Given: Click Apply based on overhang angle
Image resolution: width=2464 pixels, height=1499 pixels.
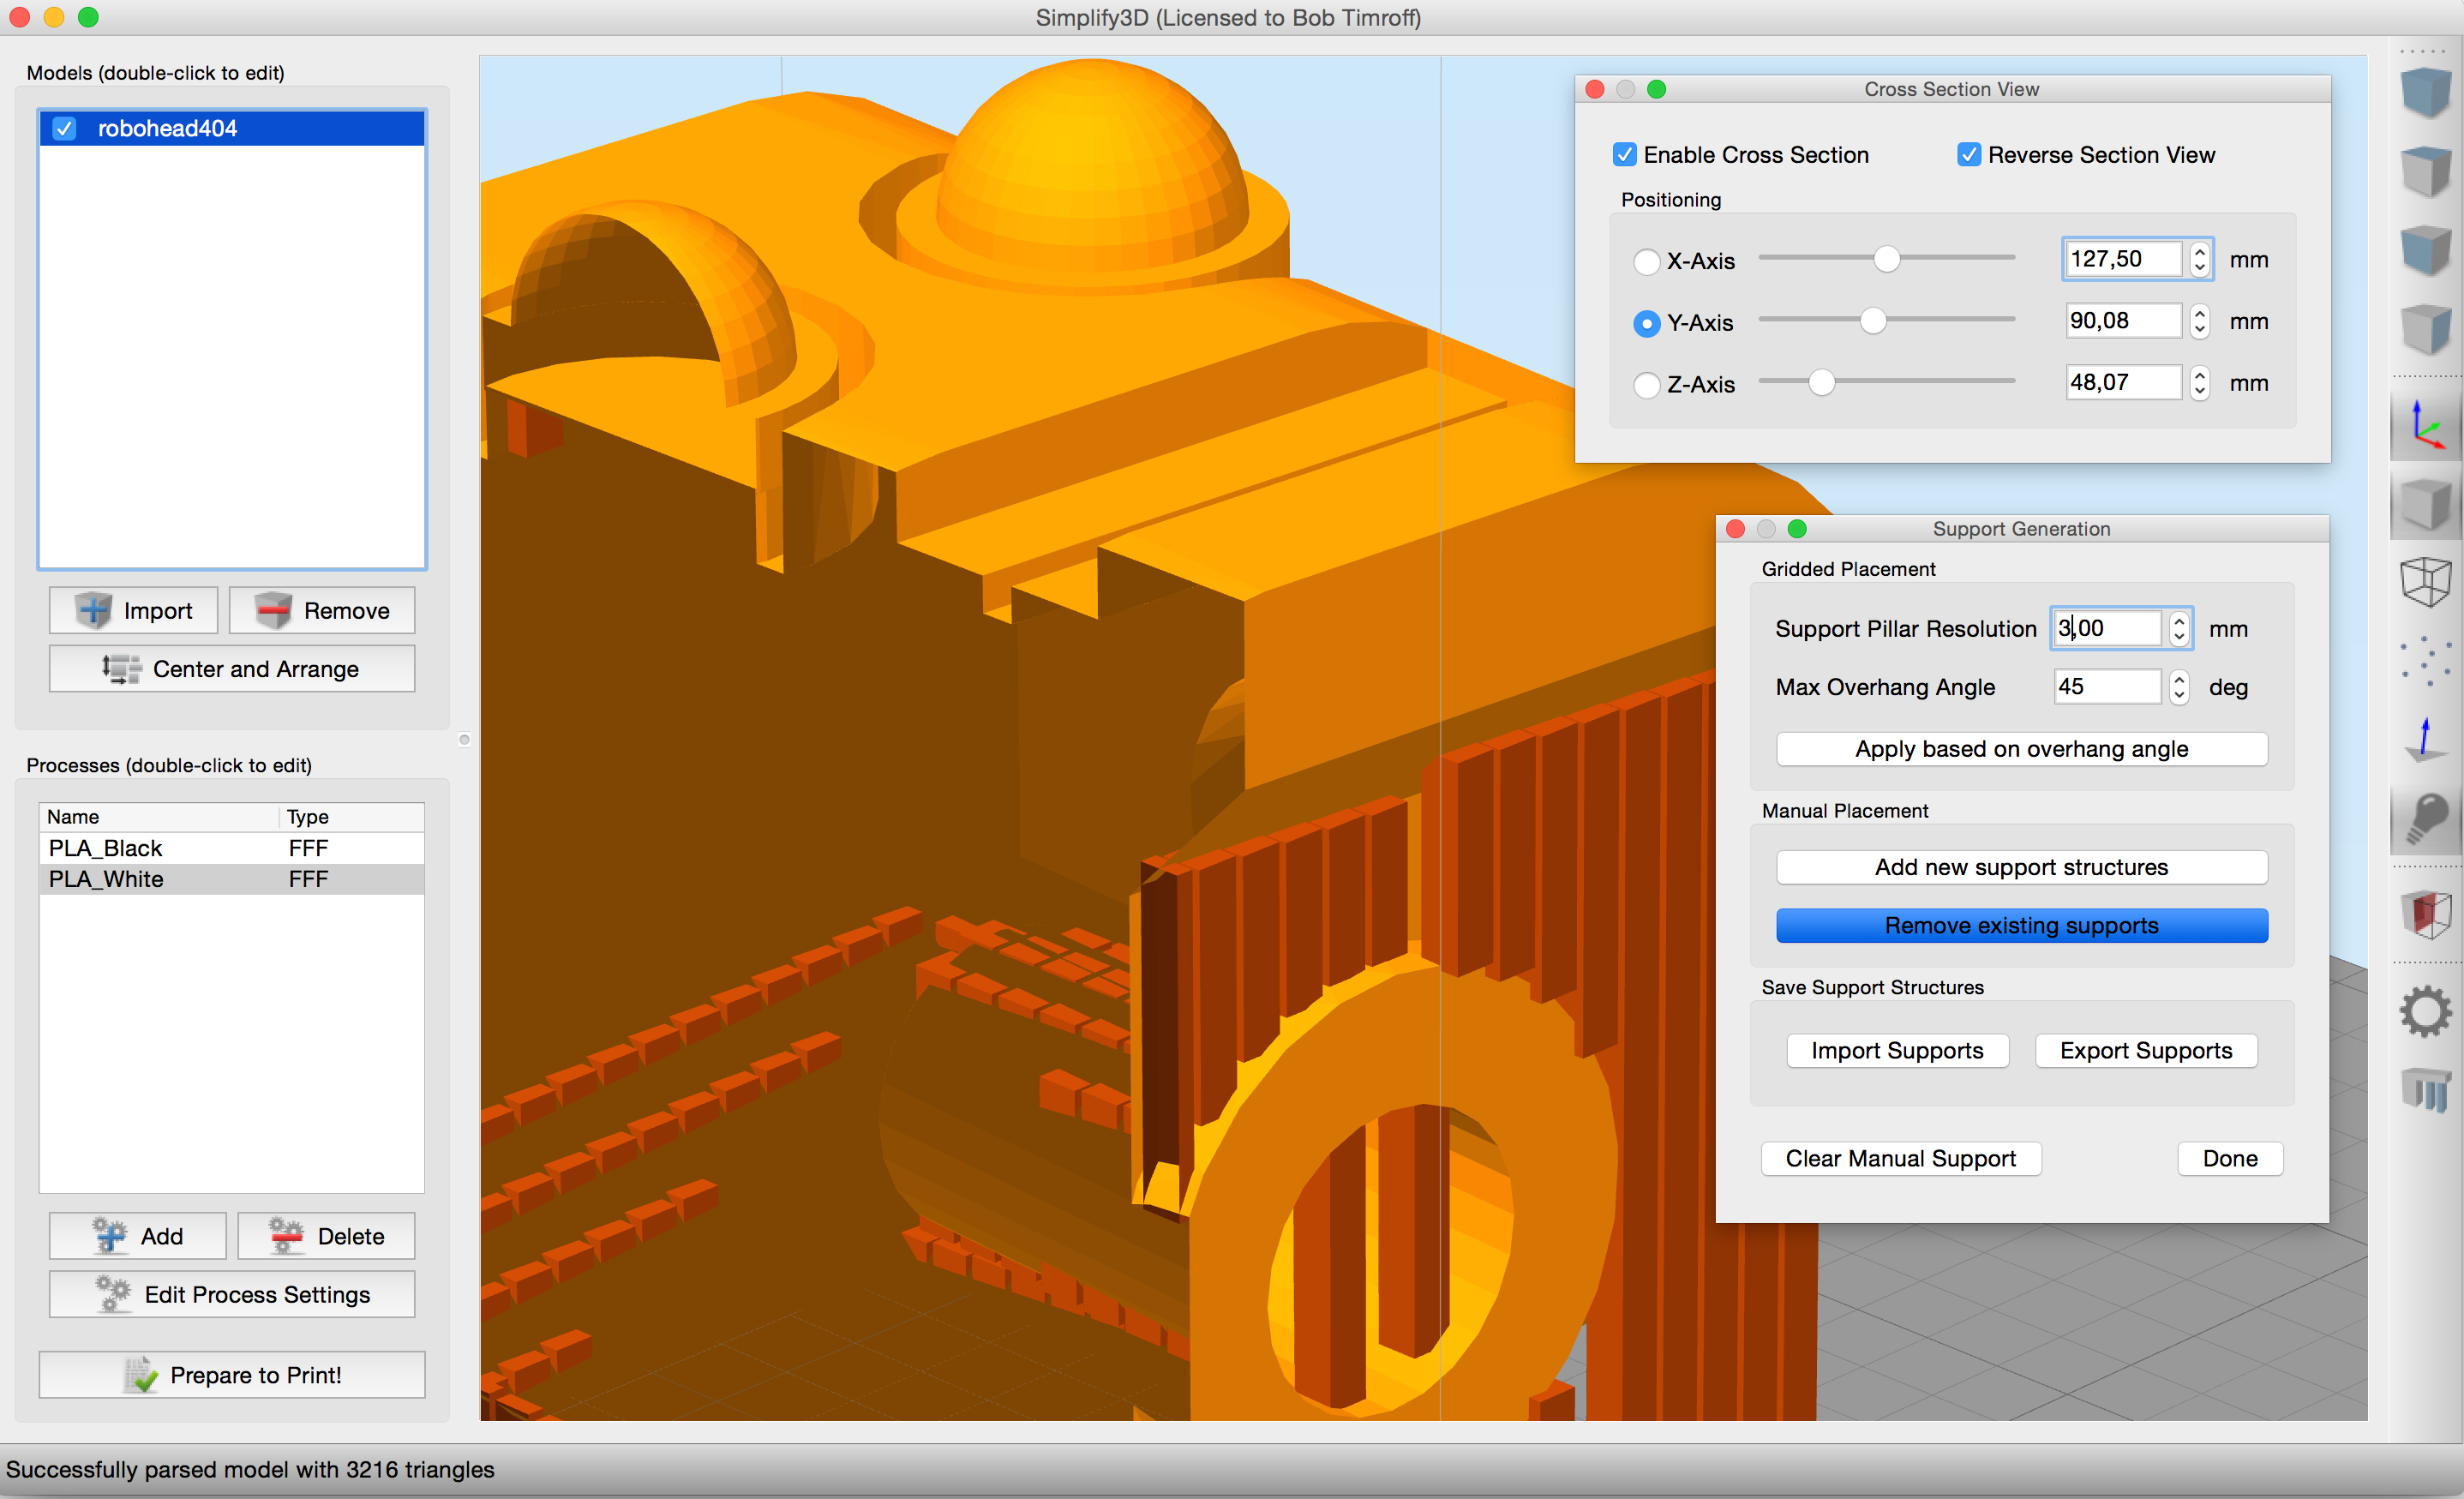Looking at the screenshot, I should click(x=2021, y=749).
